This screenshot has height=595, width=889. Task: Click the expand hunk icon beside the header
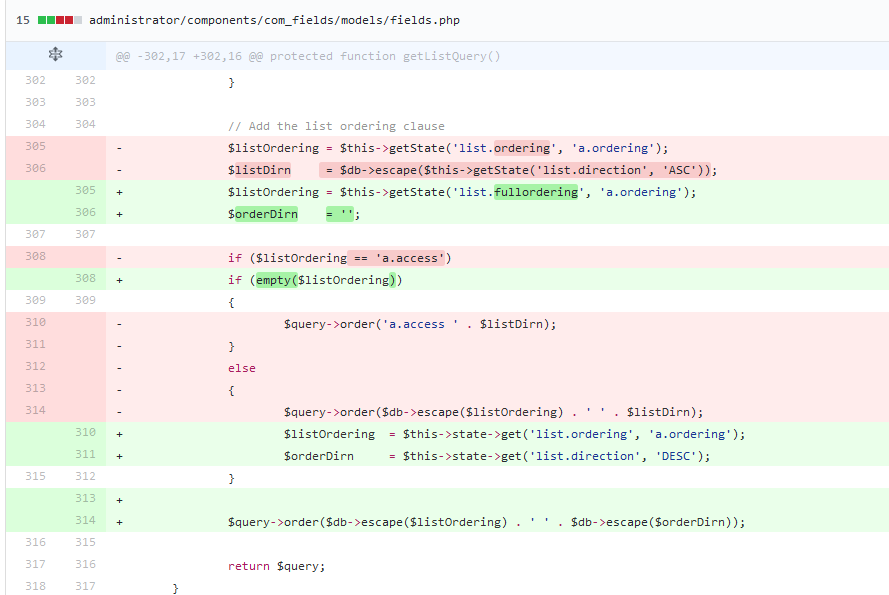(55, 54)
